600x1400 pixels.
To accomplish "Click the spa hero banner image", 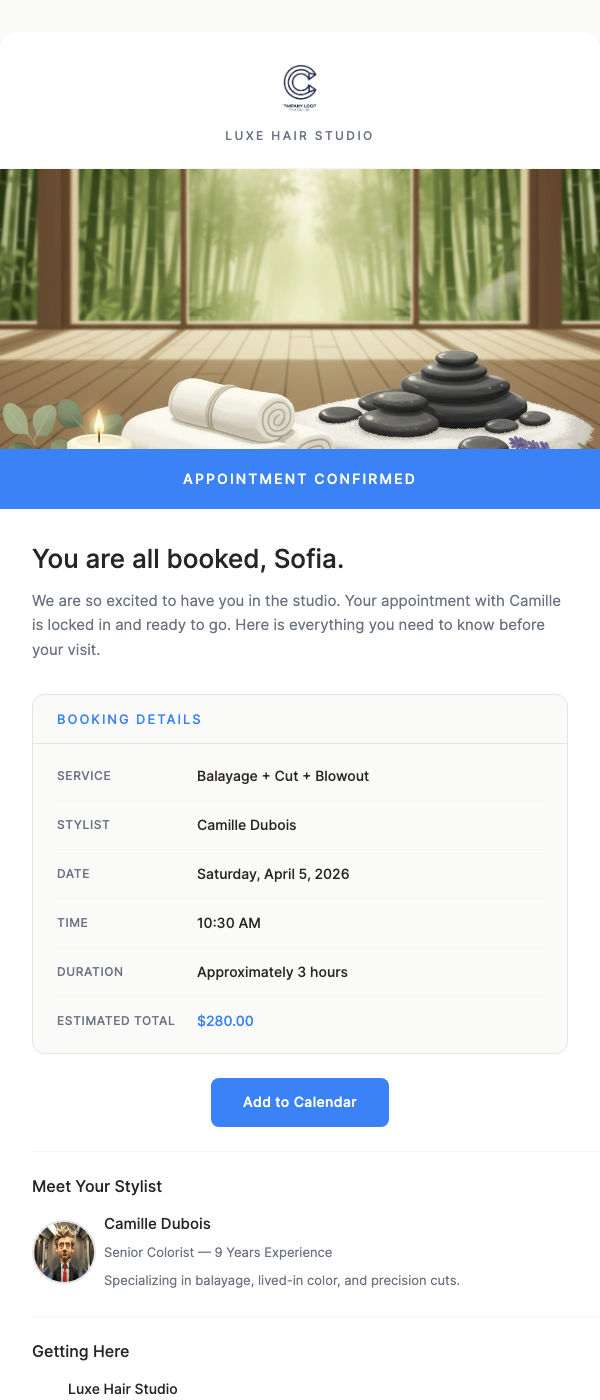I will (300, 307).
